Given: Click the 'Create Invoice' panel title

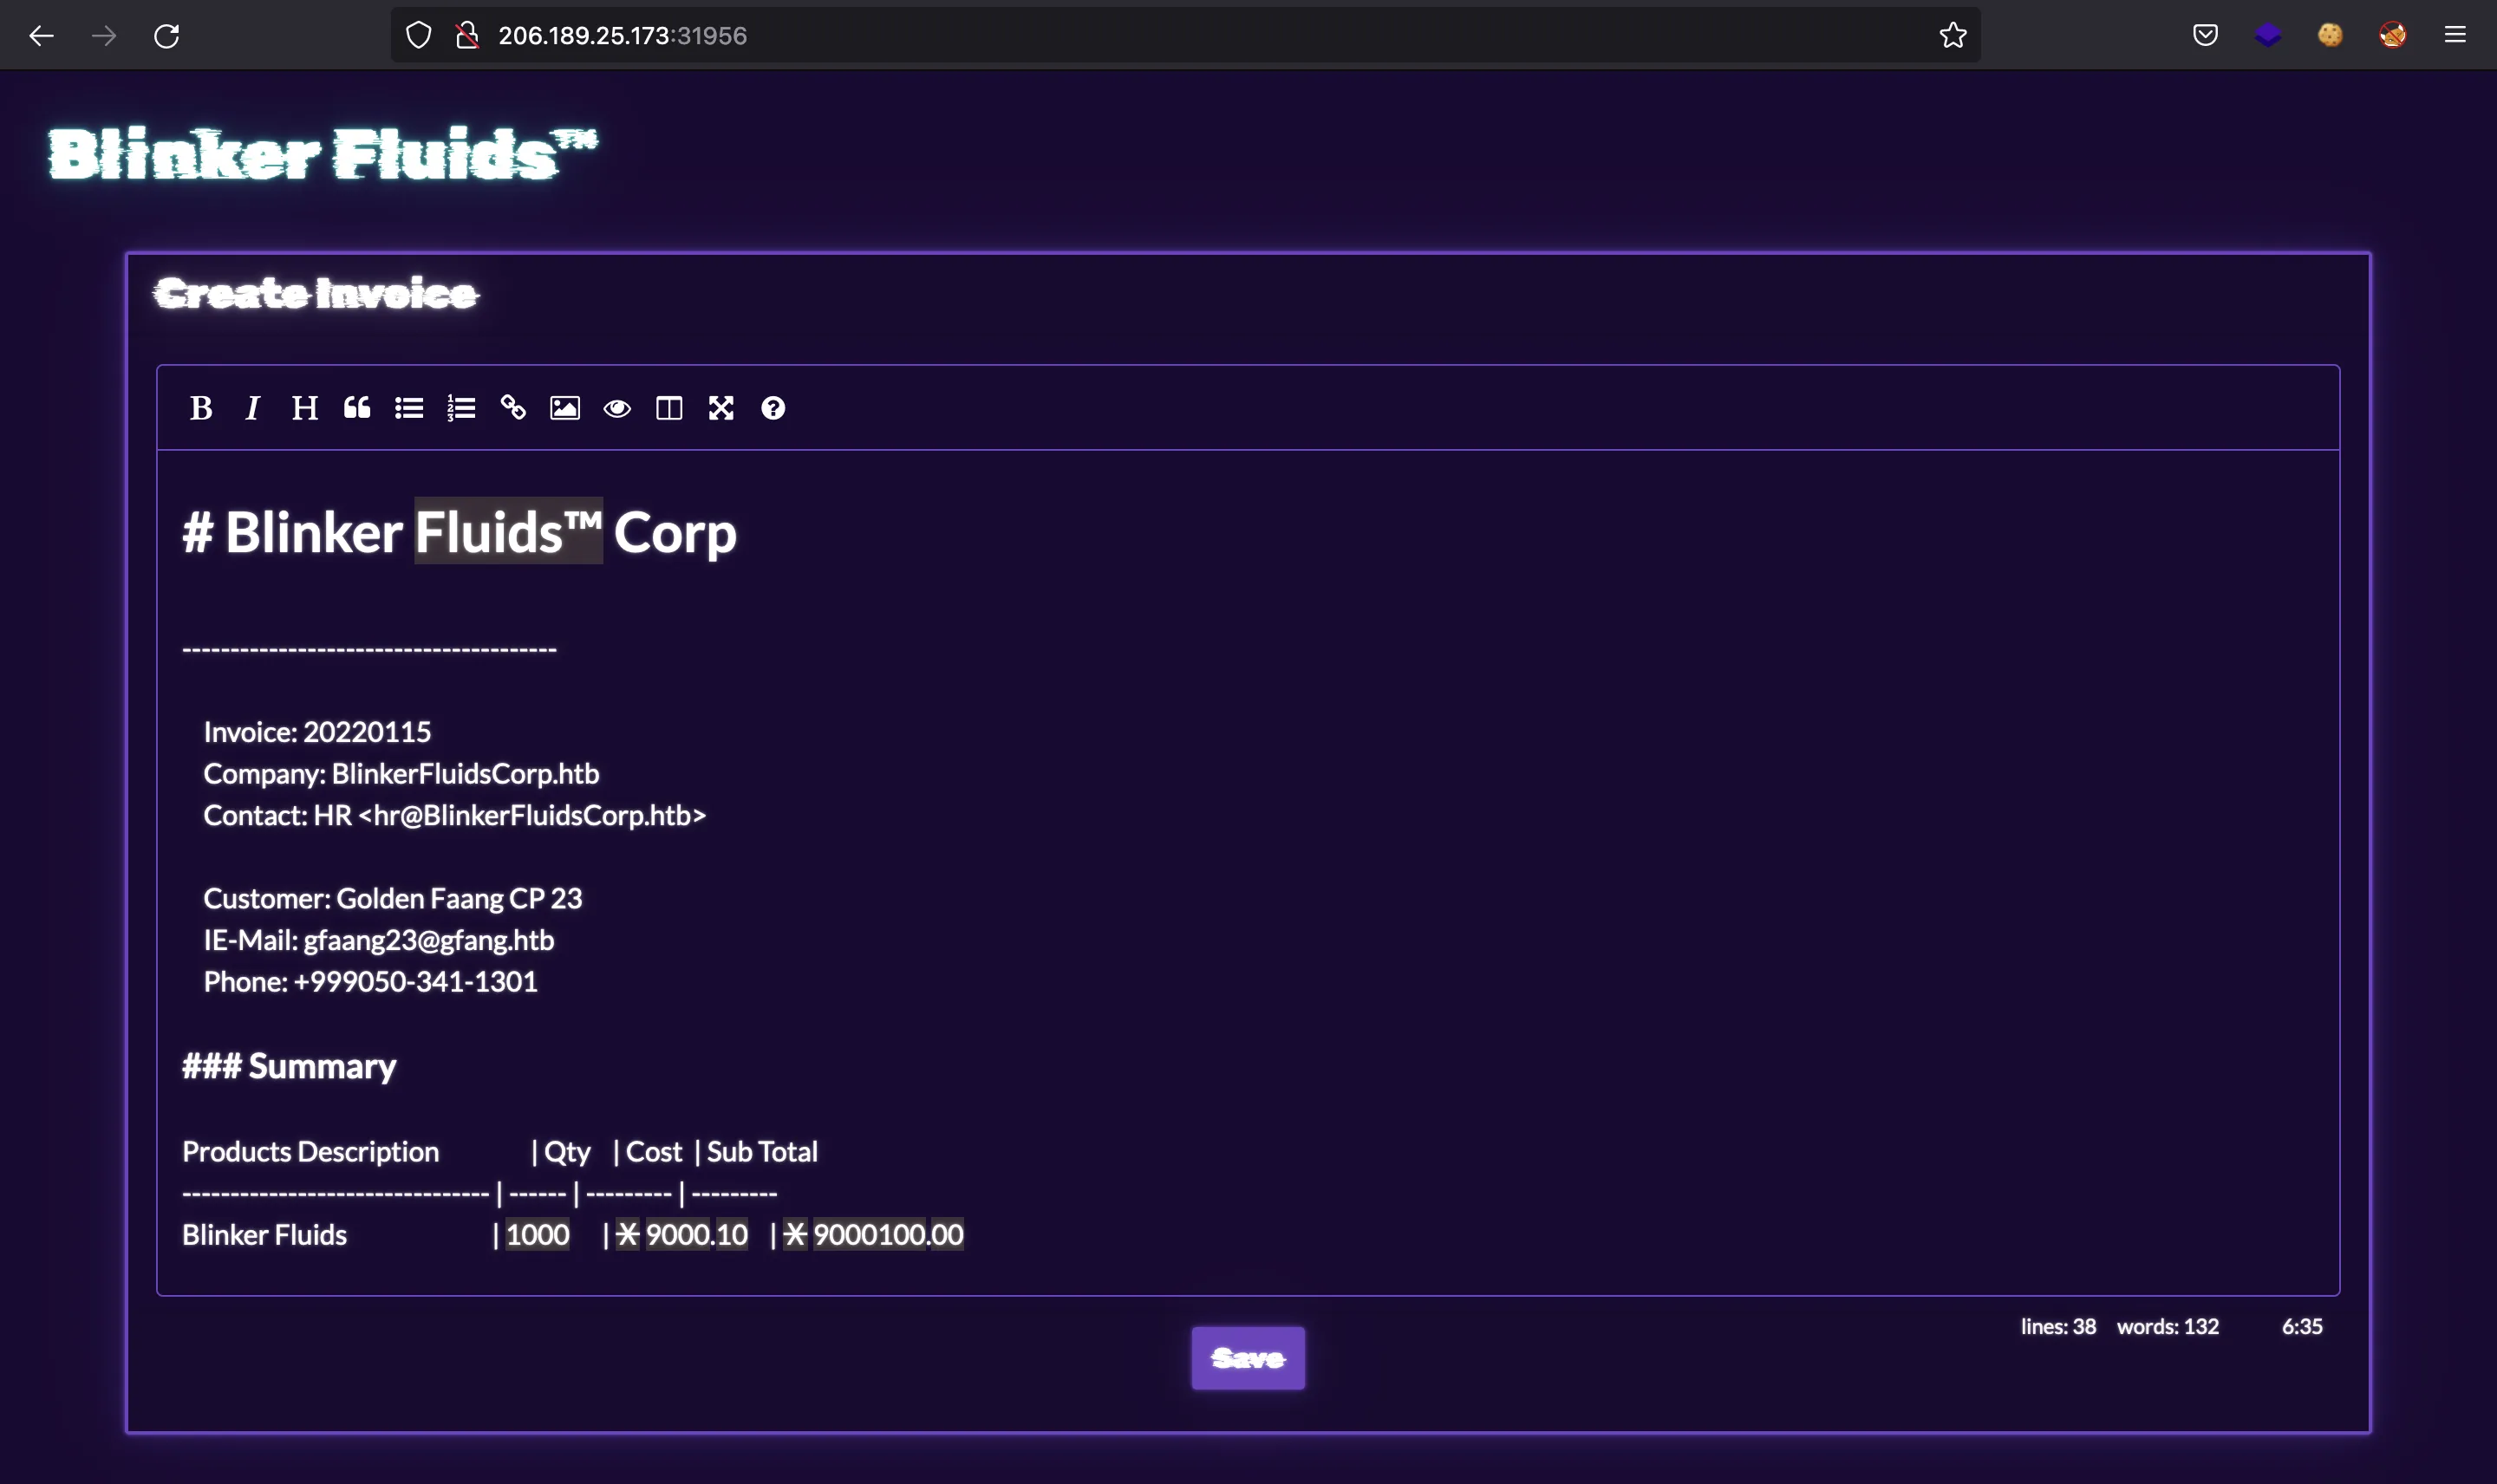Looking at the screenshot, I should click(316, 293).
